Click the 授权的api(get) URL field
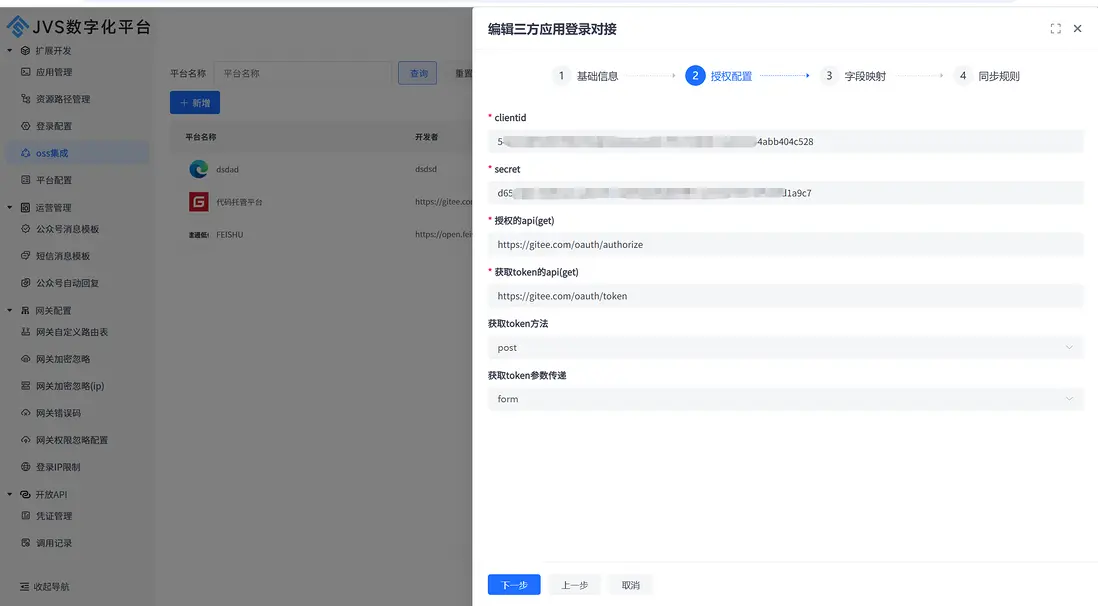Viewport: 1098px width, 606px height. pos(786,245)
